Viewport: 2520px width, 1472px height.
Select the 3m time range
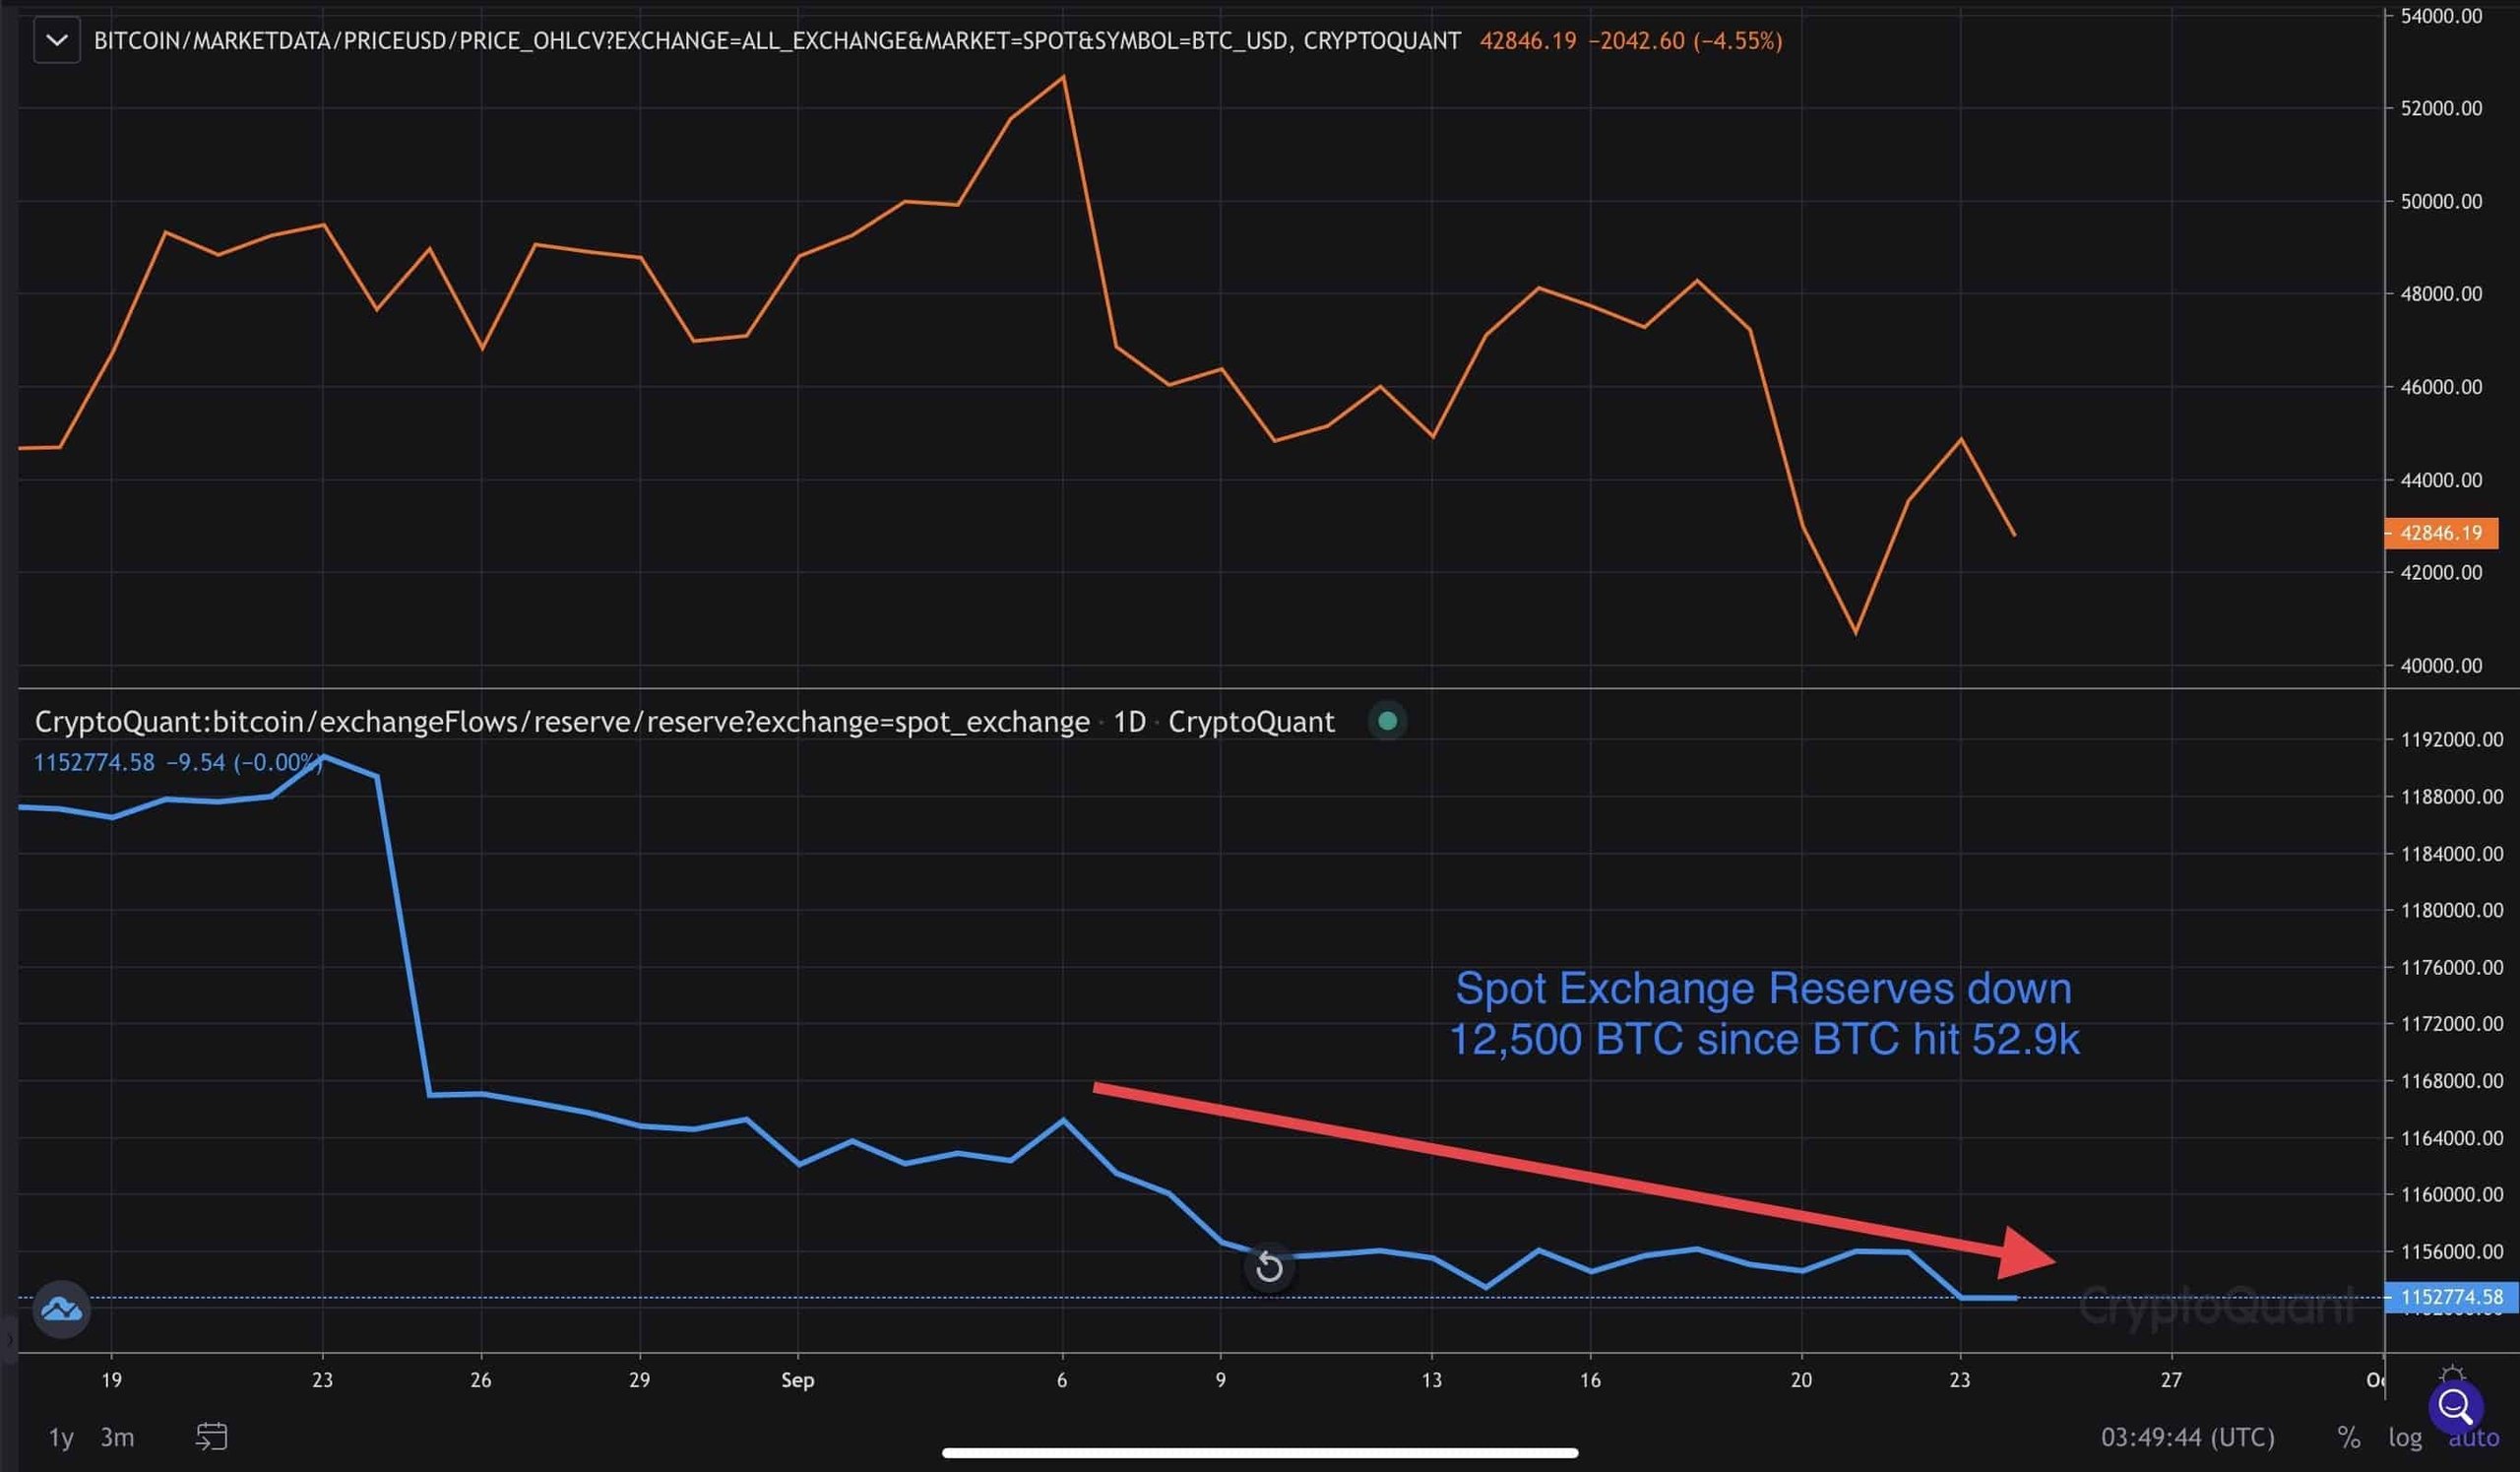click(x=117, y=1437)
